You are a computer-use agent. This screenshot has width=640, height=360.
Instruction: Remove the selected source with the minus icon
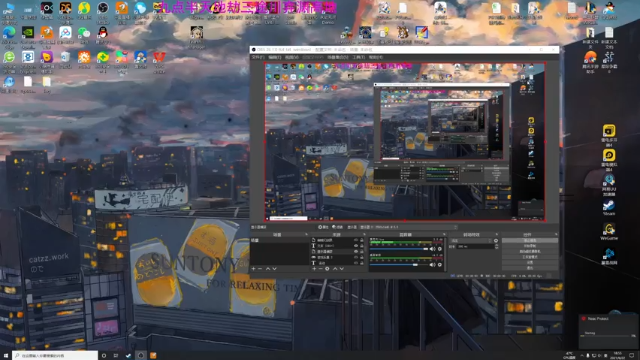point(320,269)
